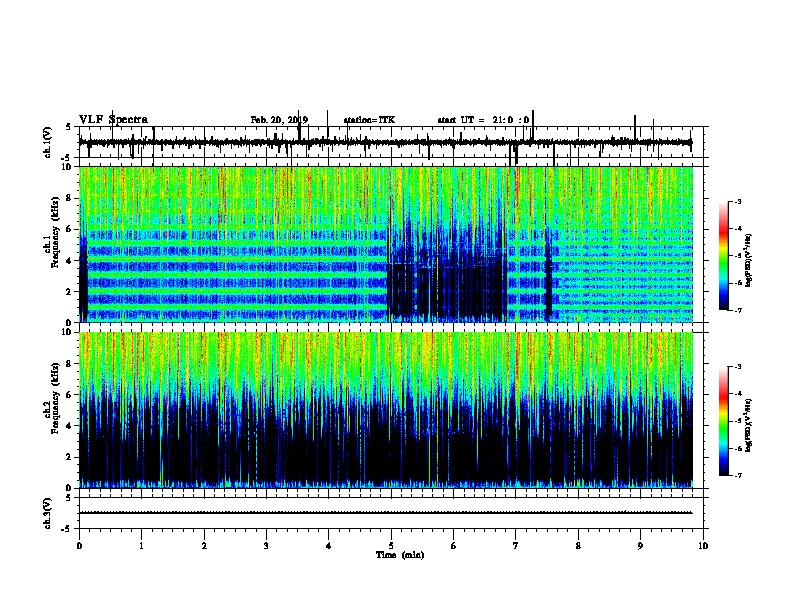
Task: Click the '-7' label on ch.2 color scale
Action: (737, 475)
